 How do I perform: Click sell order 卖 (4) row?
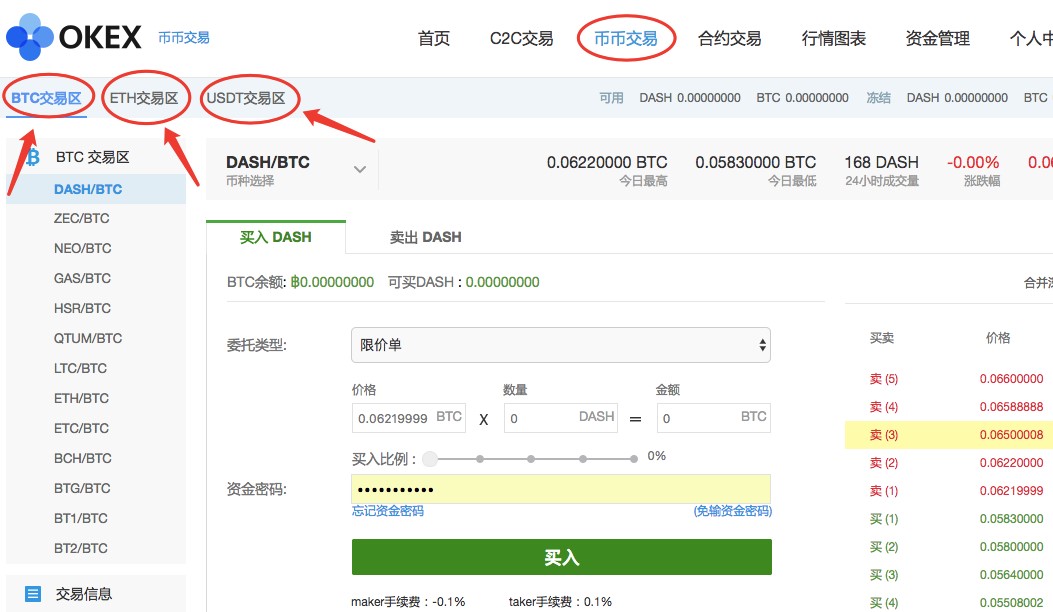click(948, 407)
